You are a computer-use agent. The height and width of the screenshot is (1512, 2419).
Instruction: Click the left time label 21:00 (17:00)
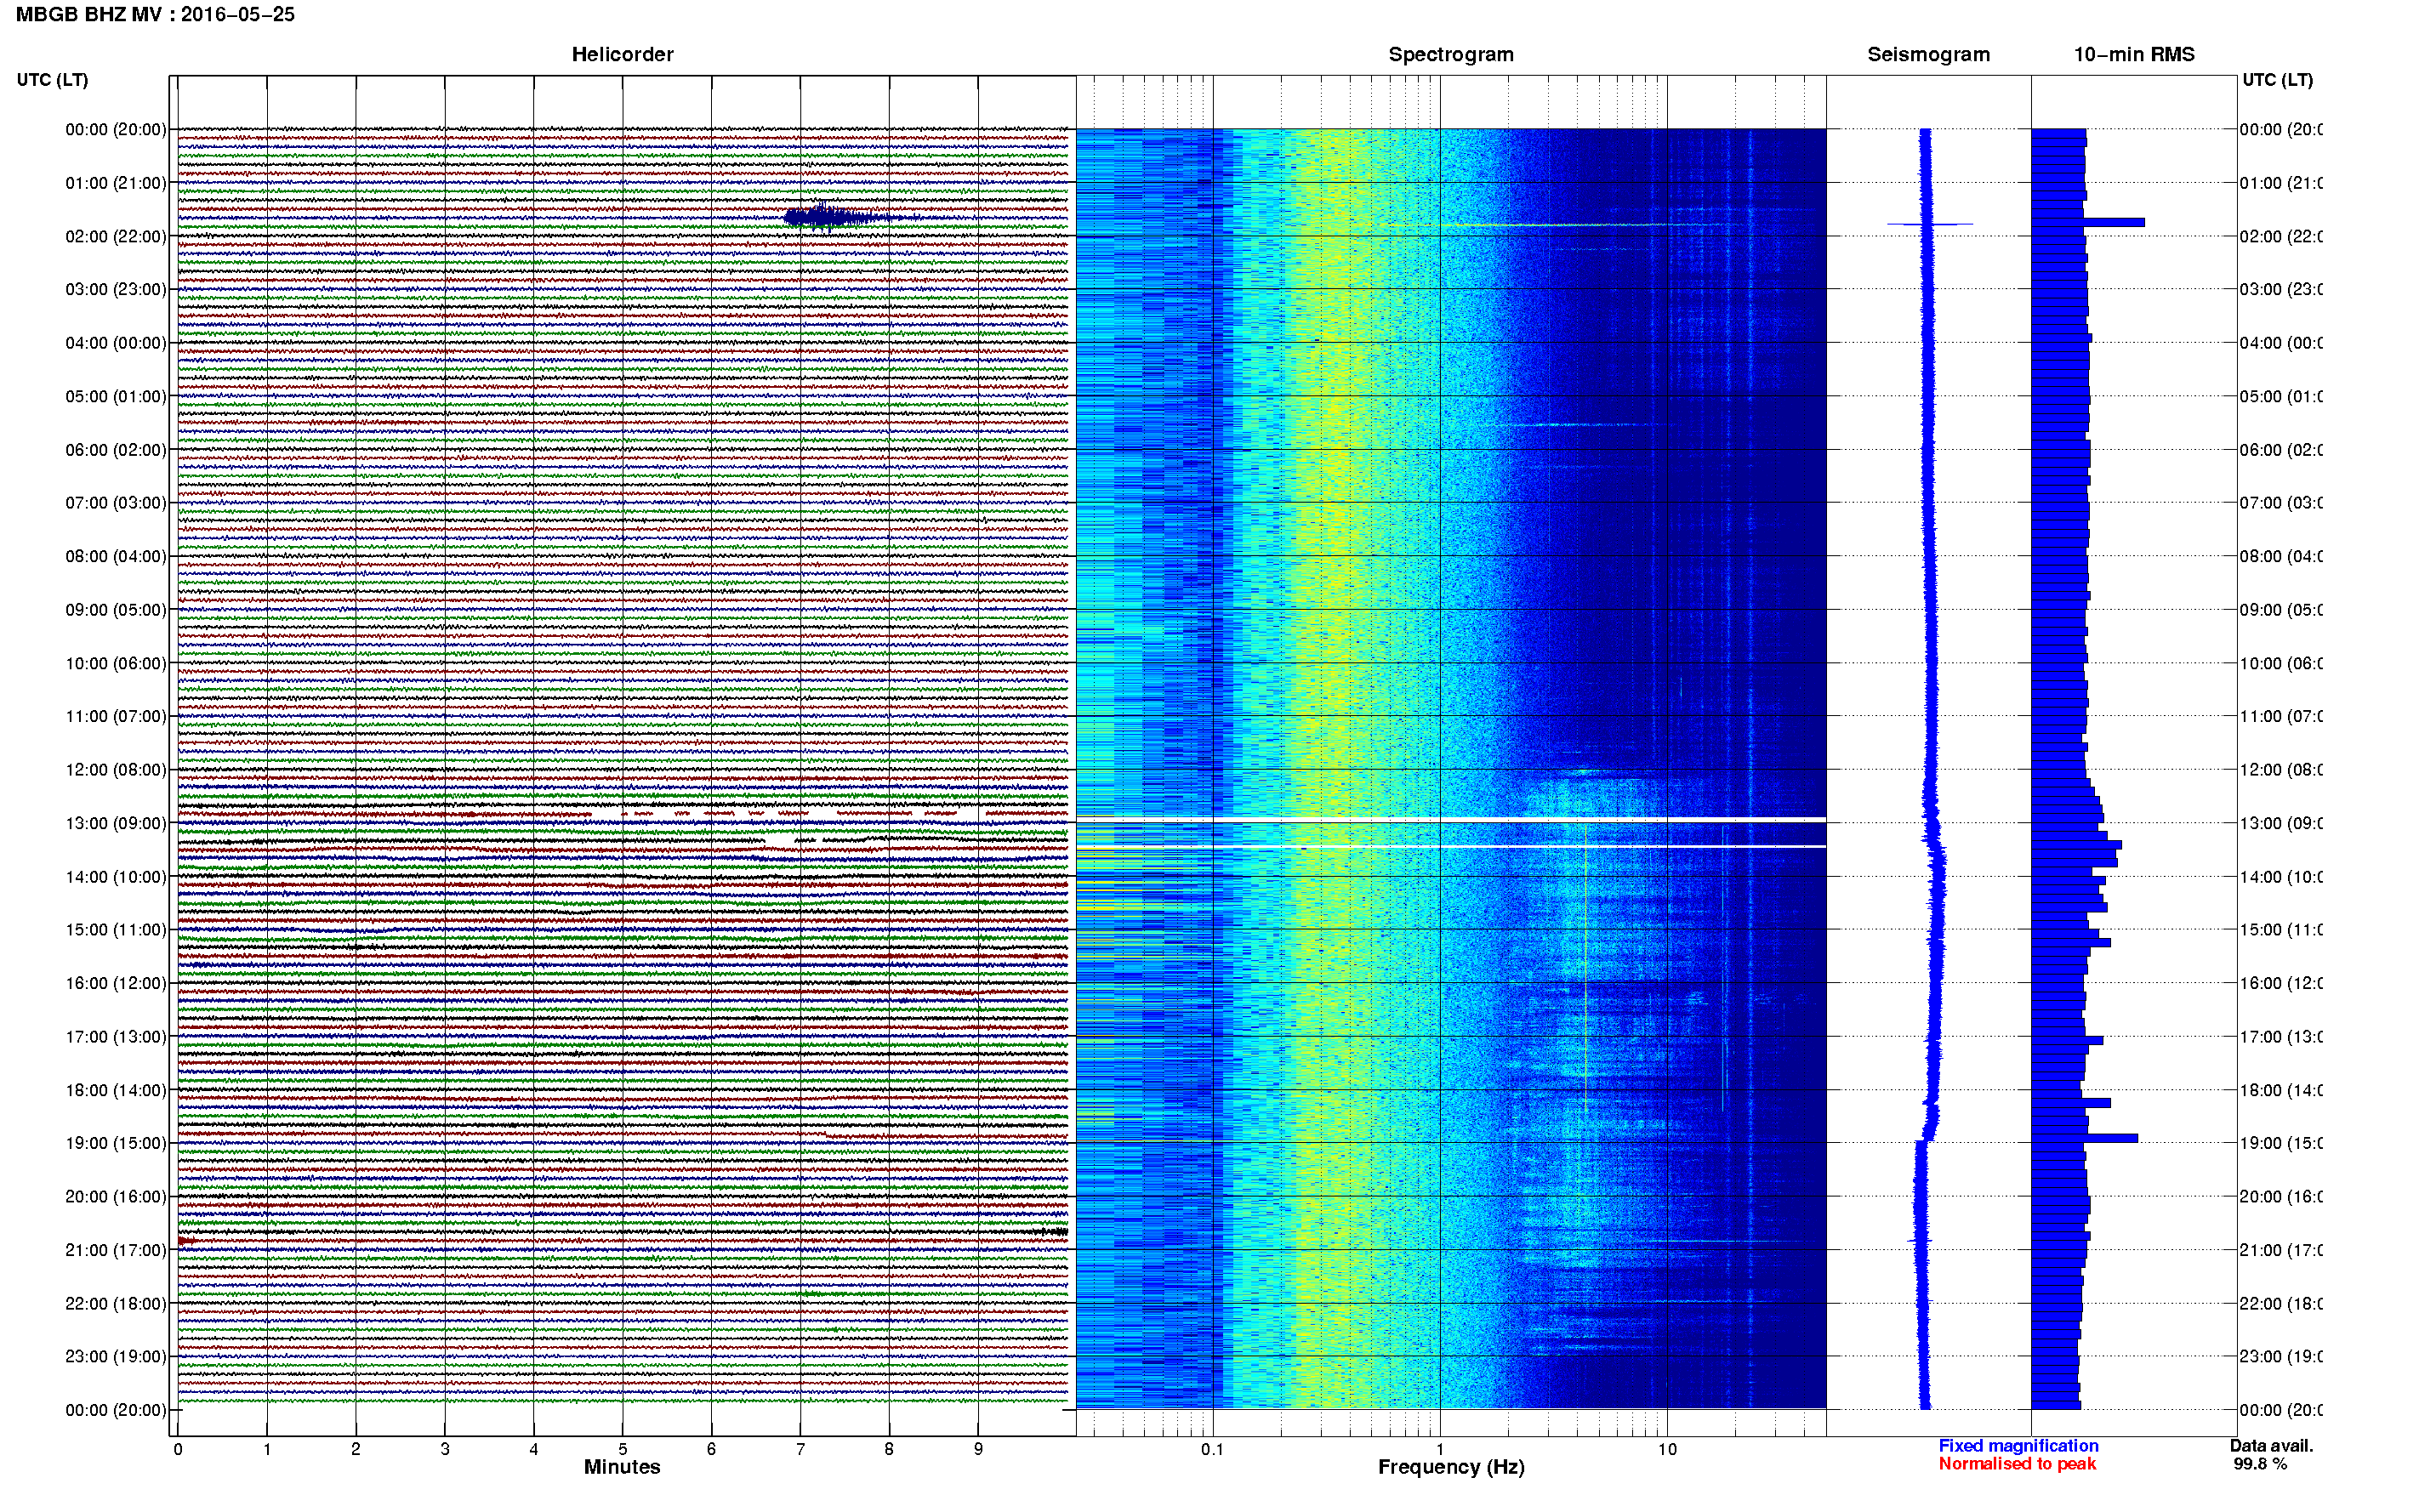point(116,1250)
